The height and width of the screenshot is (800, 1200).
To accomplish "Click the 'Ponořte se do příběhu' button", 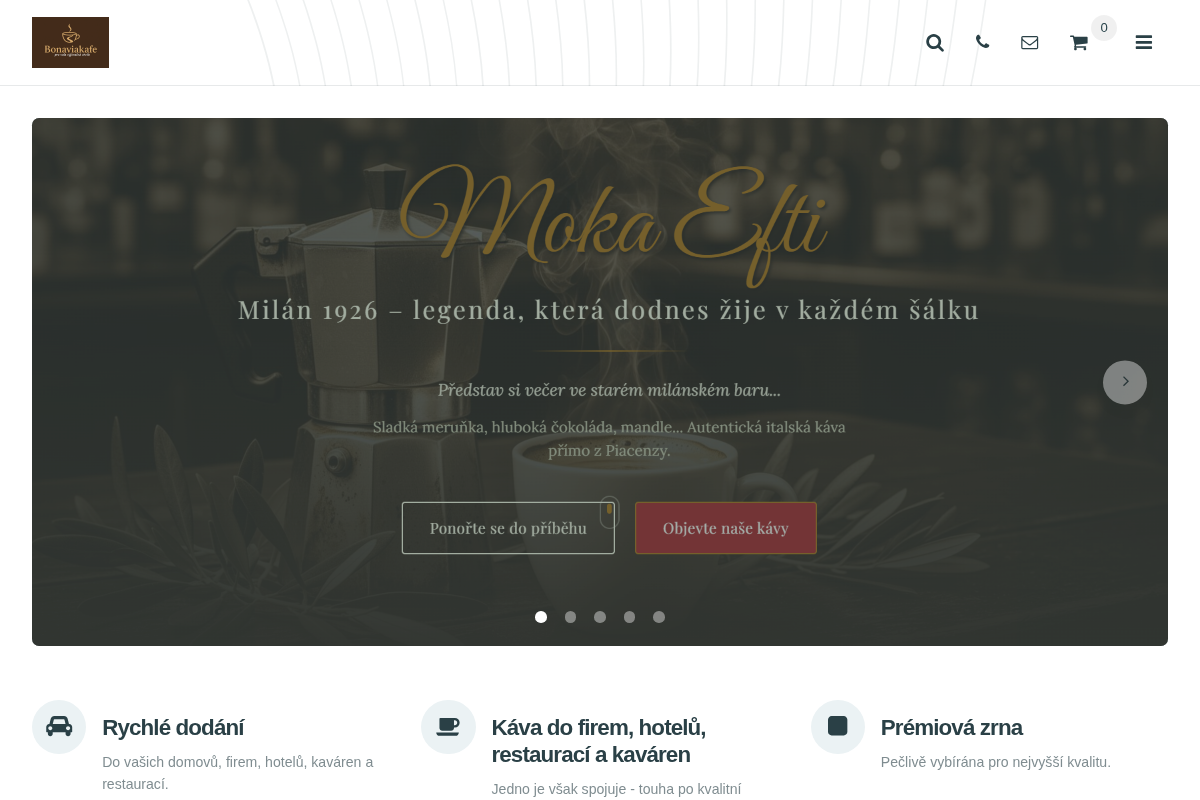I will coord(508,528).
